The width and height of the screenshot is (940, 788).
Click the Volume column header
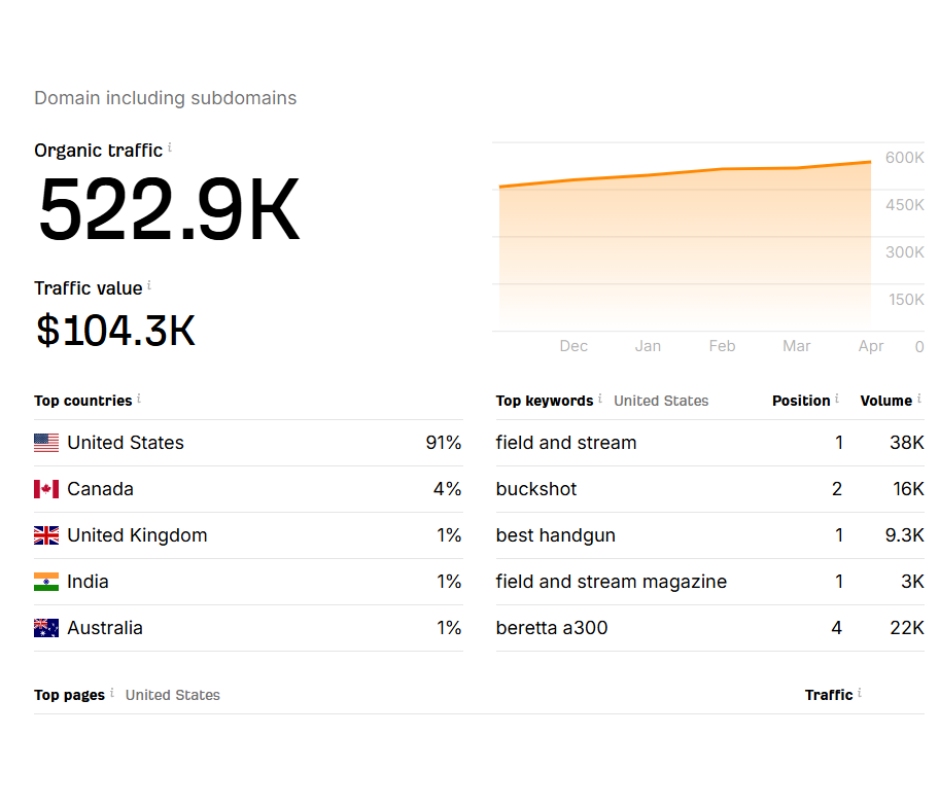click(886, 401)
